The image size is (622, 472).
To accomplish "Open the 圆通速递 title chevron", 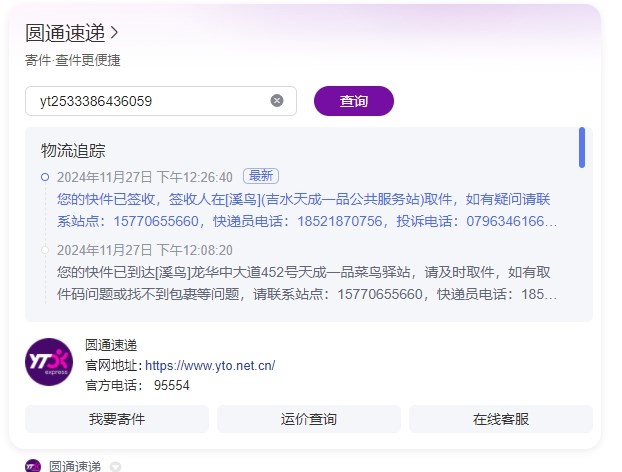I will tap(114, 33).
